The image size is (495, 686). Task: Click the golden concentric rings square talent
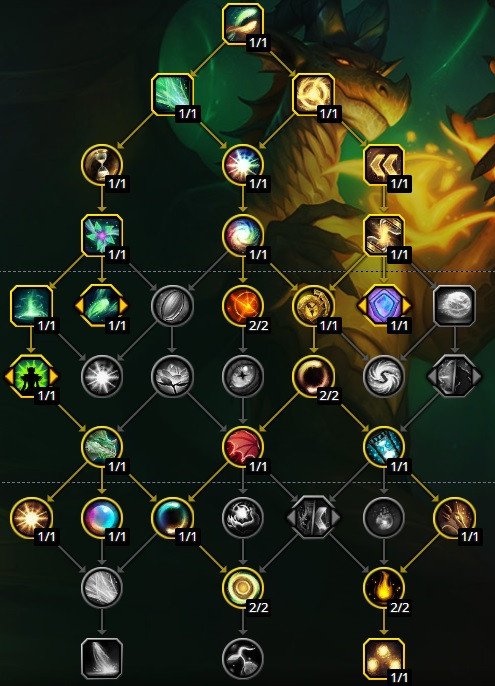point(313,94)
